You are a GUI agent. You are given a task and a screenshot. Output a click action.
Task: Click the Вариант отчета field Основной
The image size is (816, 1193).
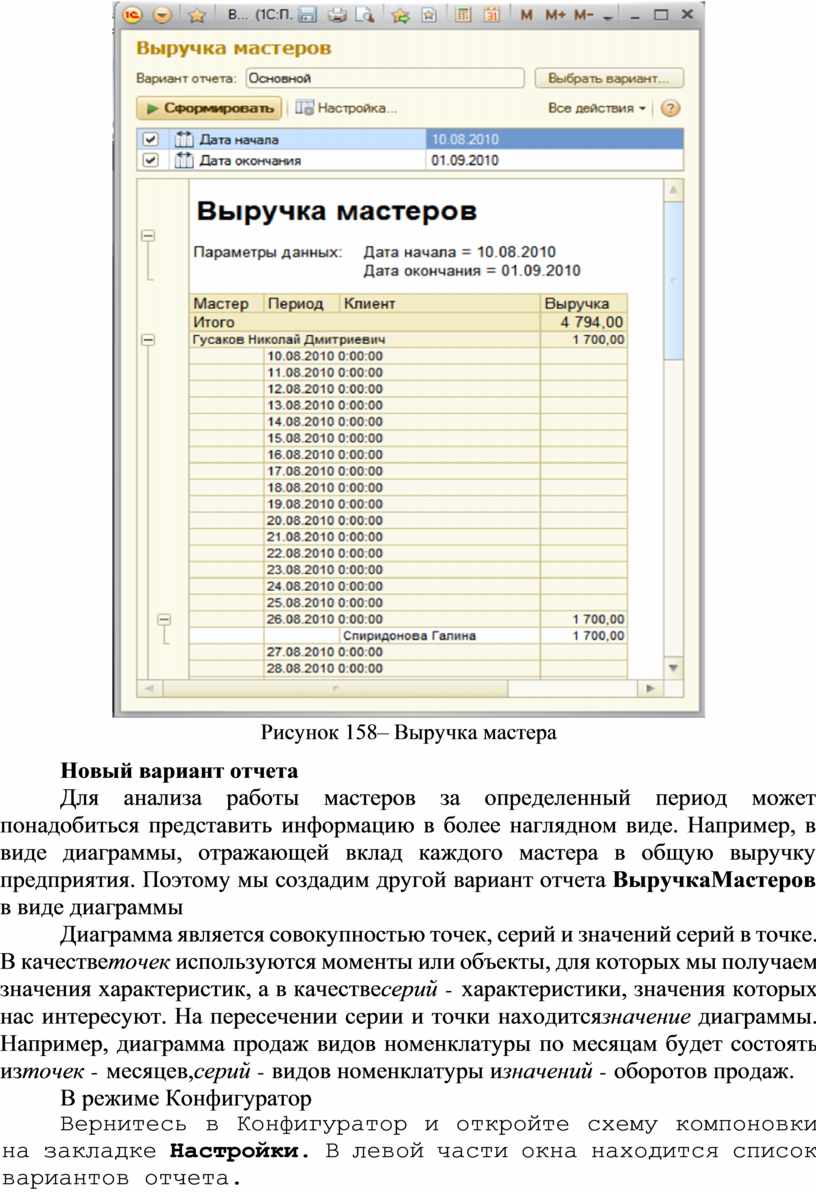[x=385, y=78]
